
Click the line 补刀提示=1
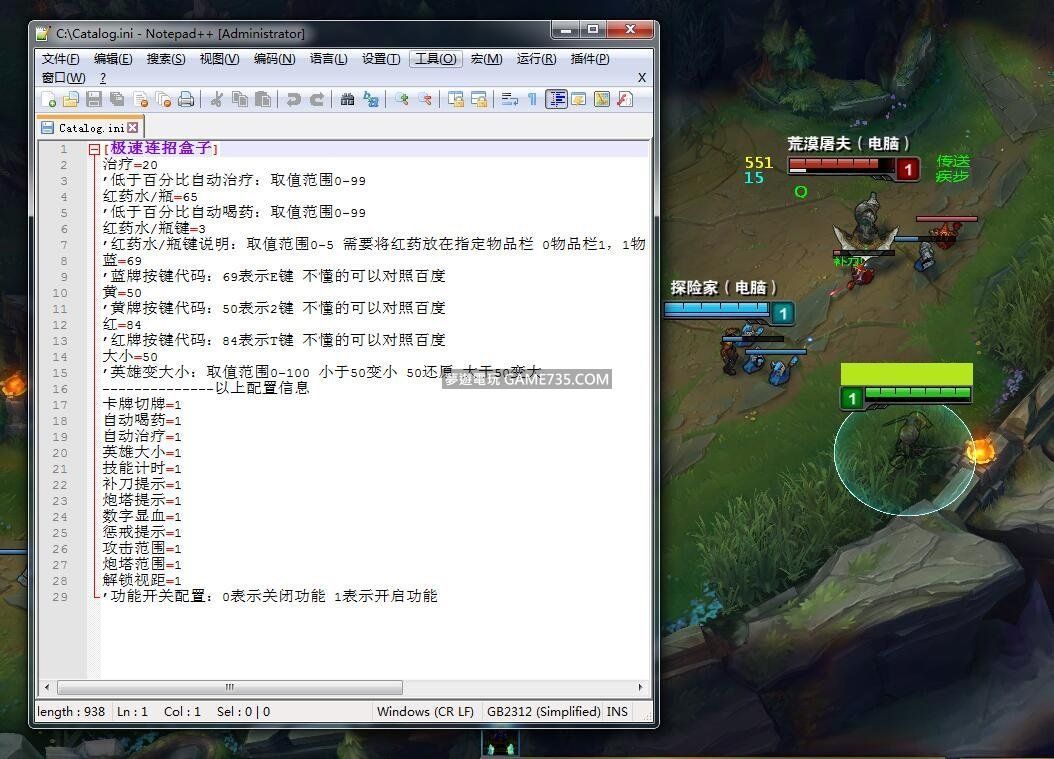[142, 484]
